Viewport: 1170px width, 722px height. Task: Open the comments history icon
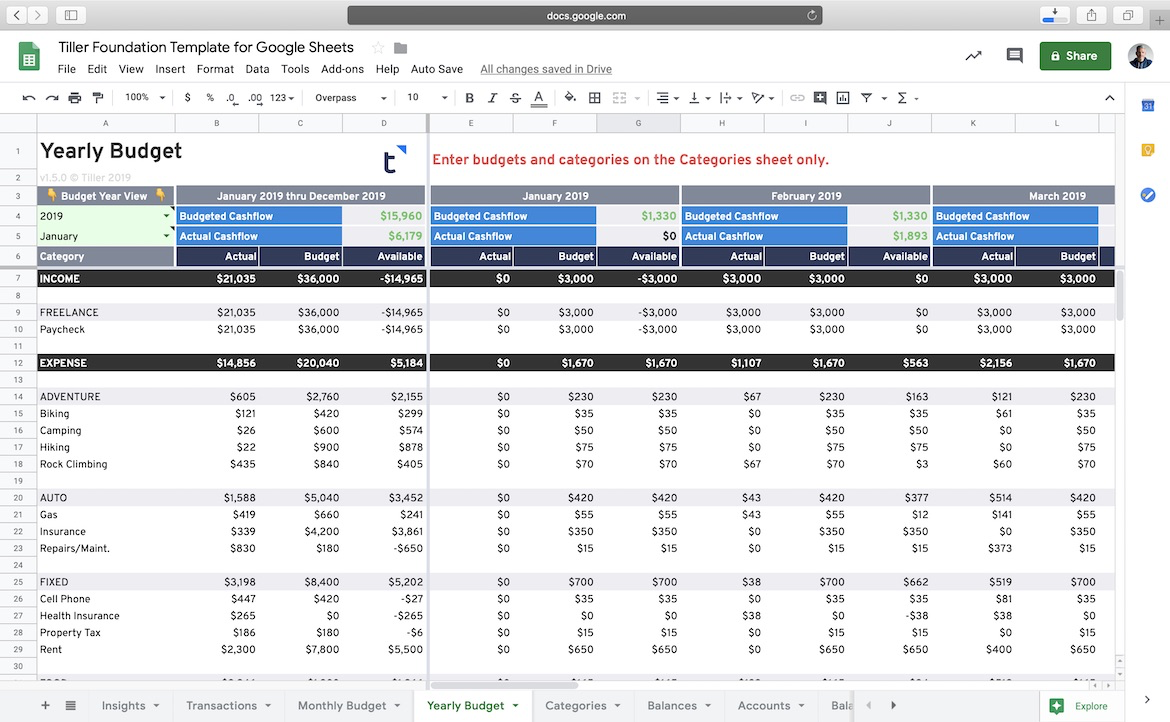tap(1014, 56)
